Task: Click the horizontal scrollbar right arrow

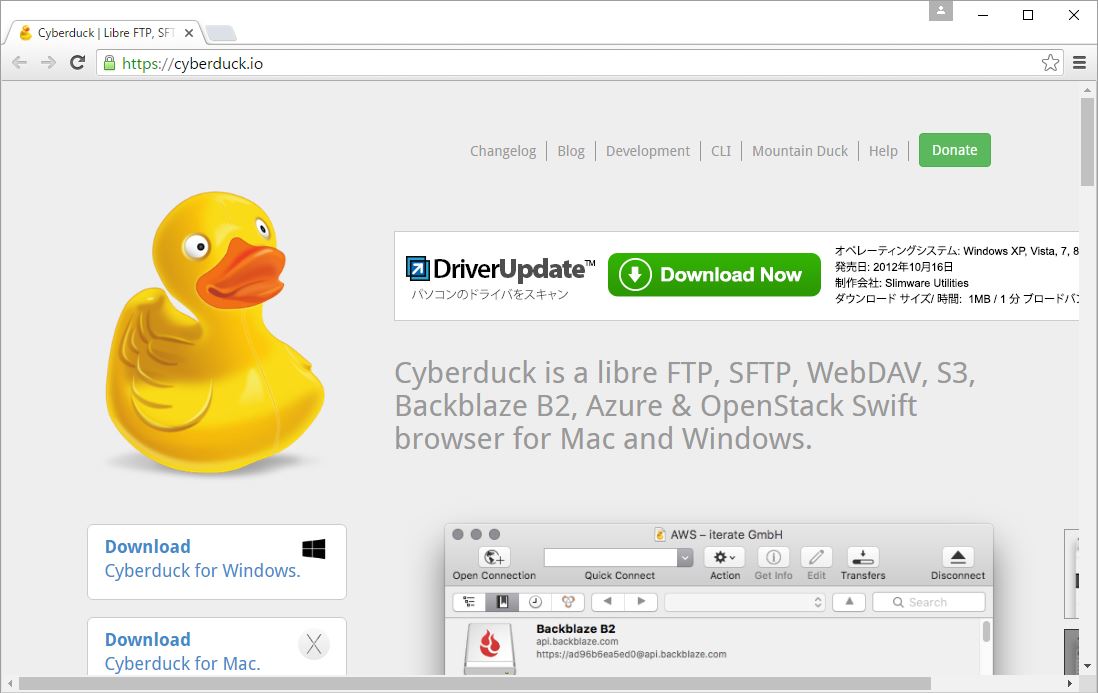Action: click(1070, 683)
